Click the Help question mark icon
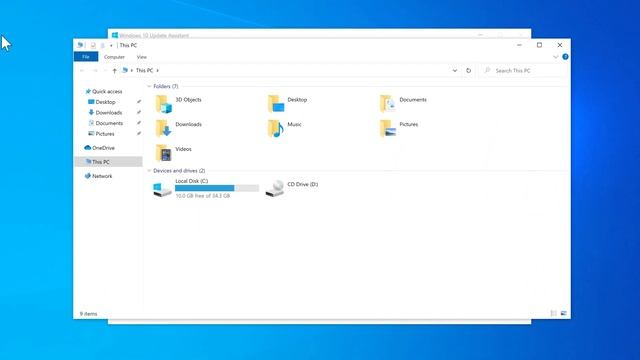 (x=565, y=57)
